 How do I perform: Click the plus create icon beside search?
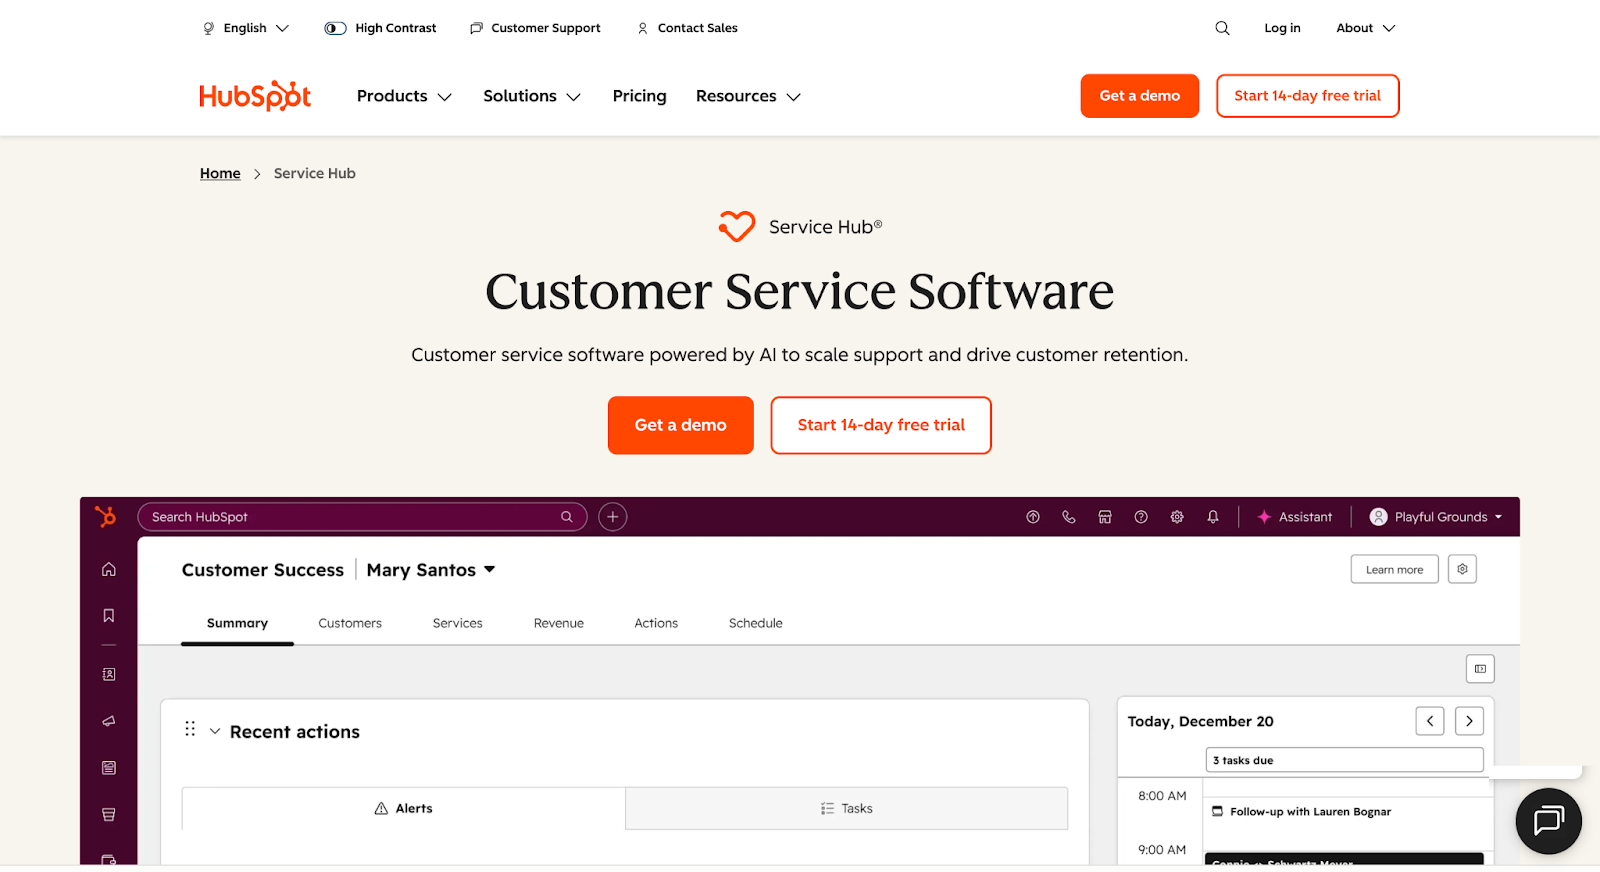(x=613, y=517)
